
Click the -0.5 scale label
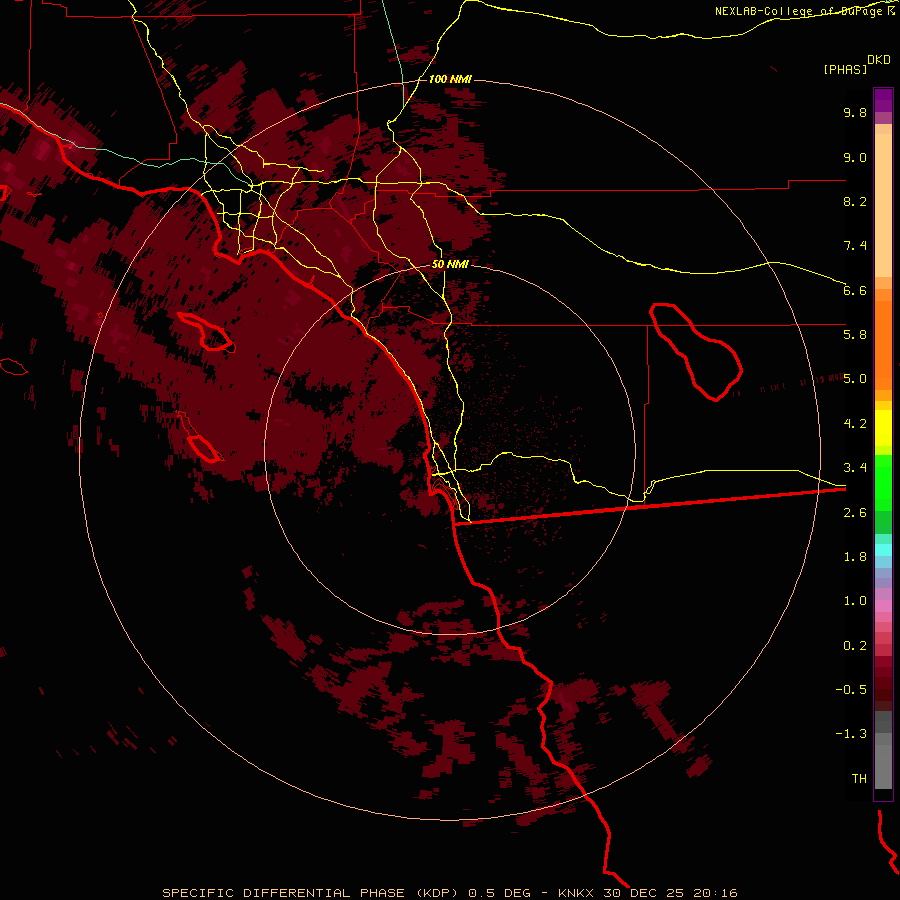coord(851,689)
